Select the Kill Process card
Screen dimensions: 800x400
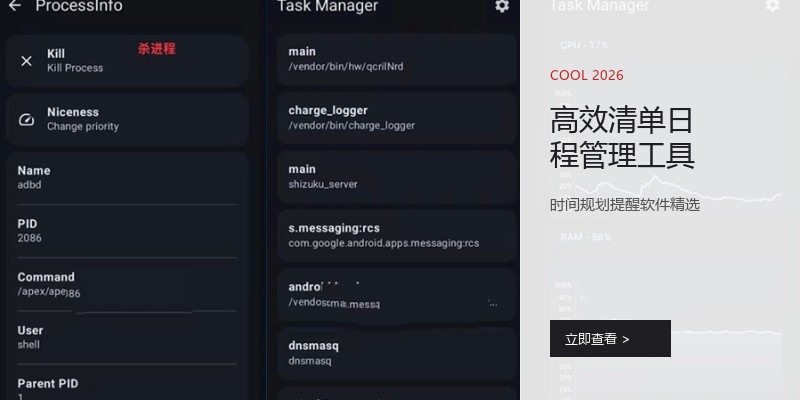[127, 61]
